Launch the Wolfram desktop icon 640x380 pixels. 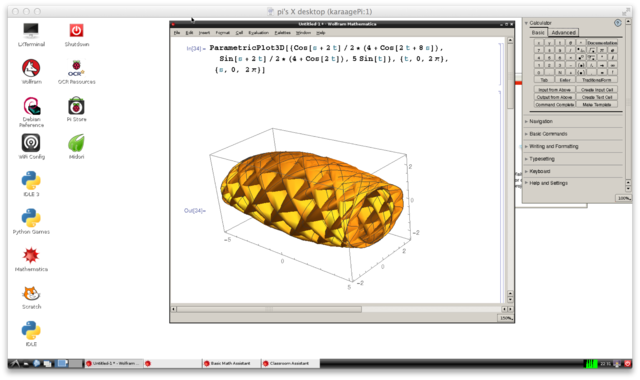point(31,71)
